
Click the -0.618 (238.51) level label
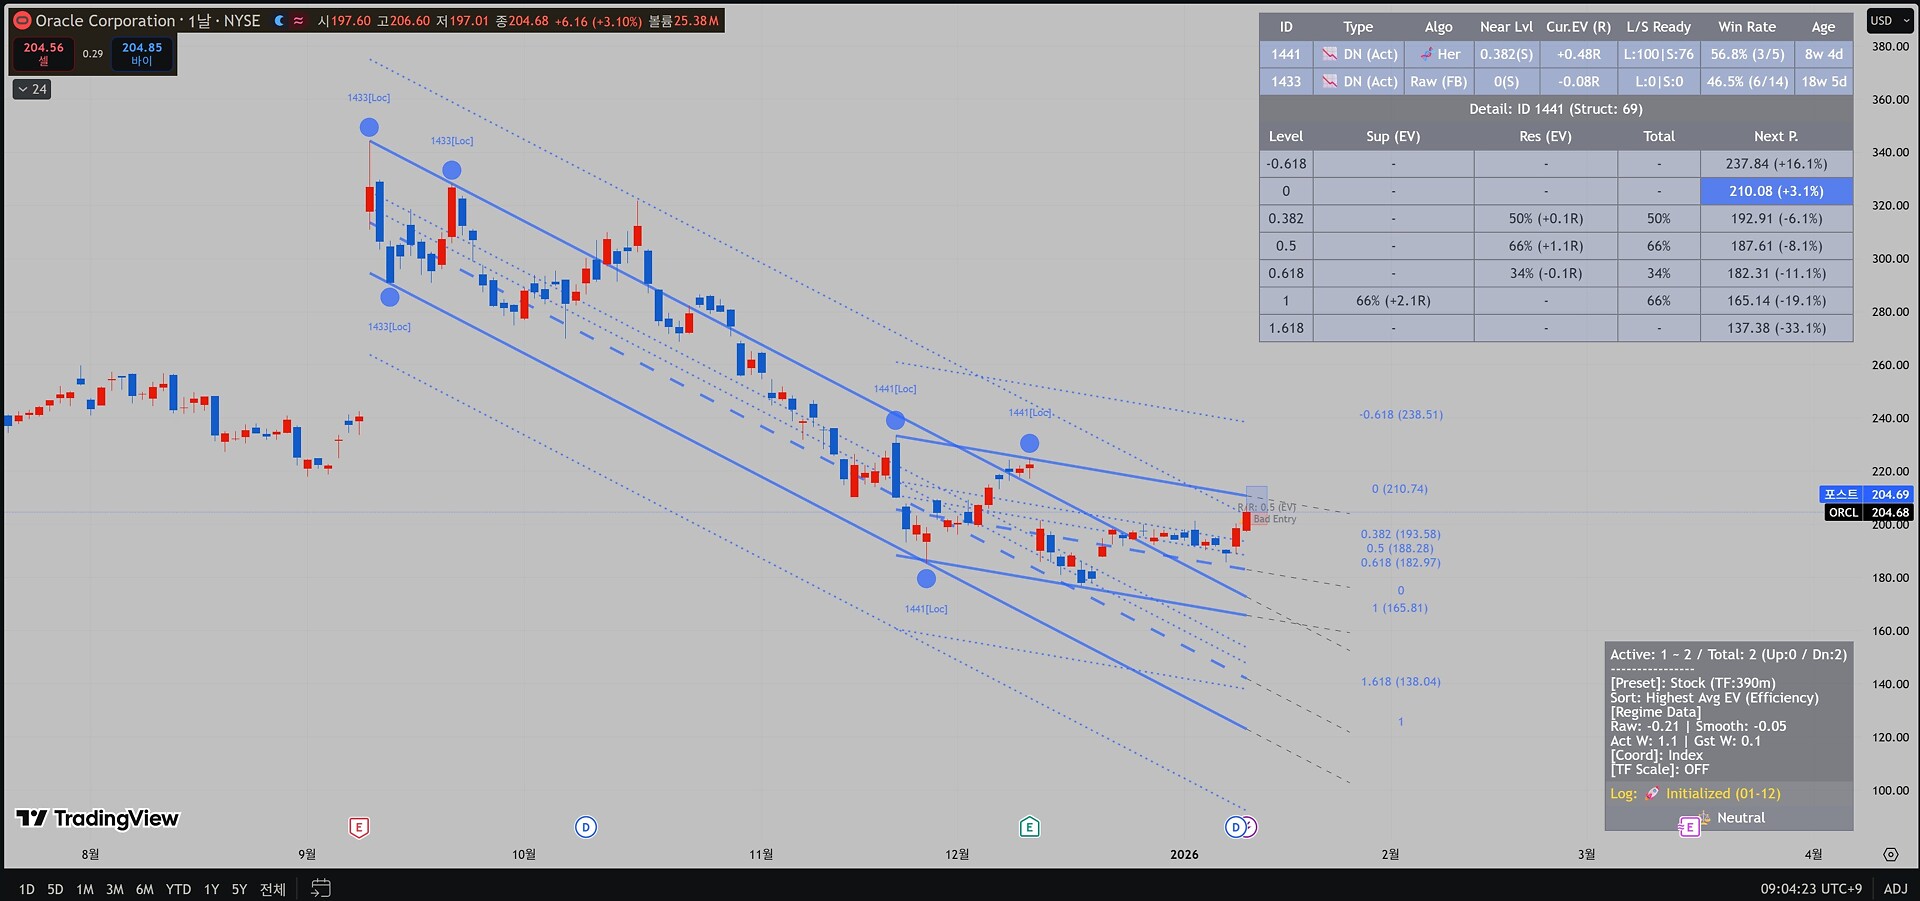pos(1401,415)
